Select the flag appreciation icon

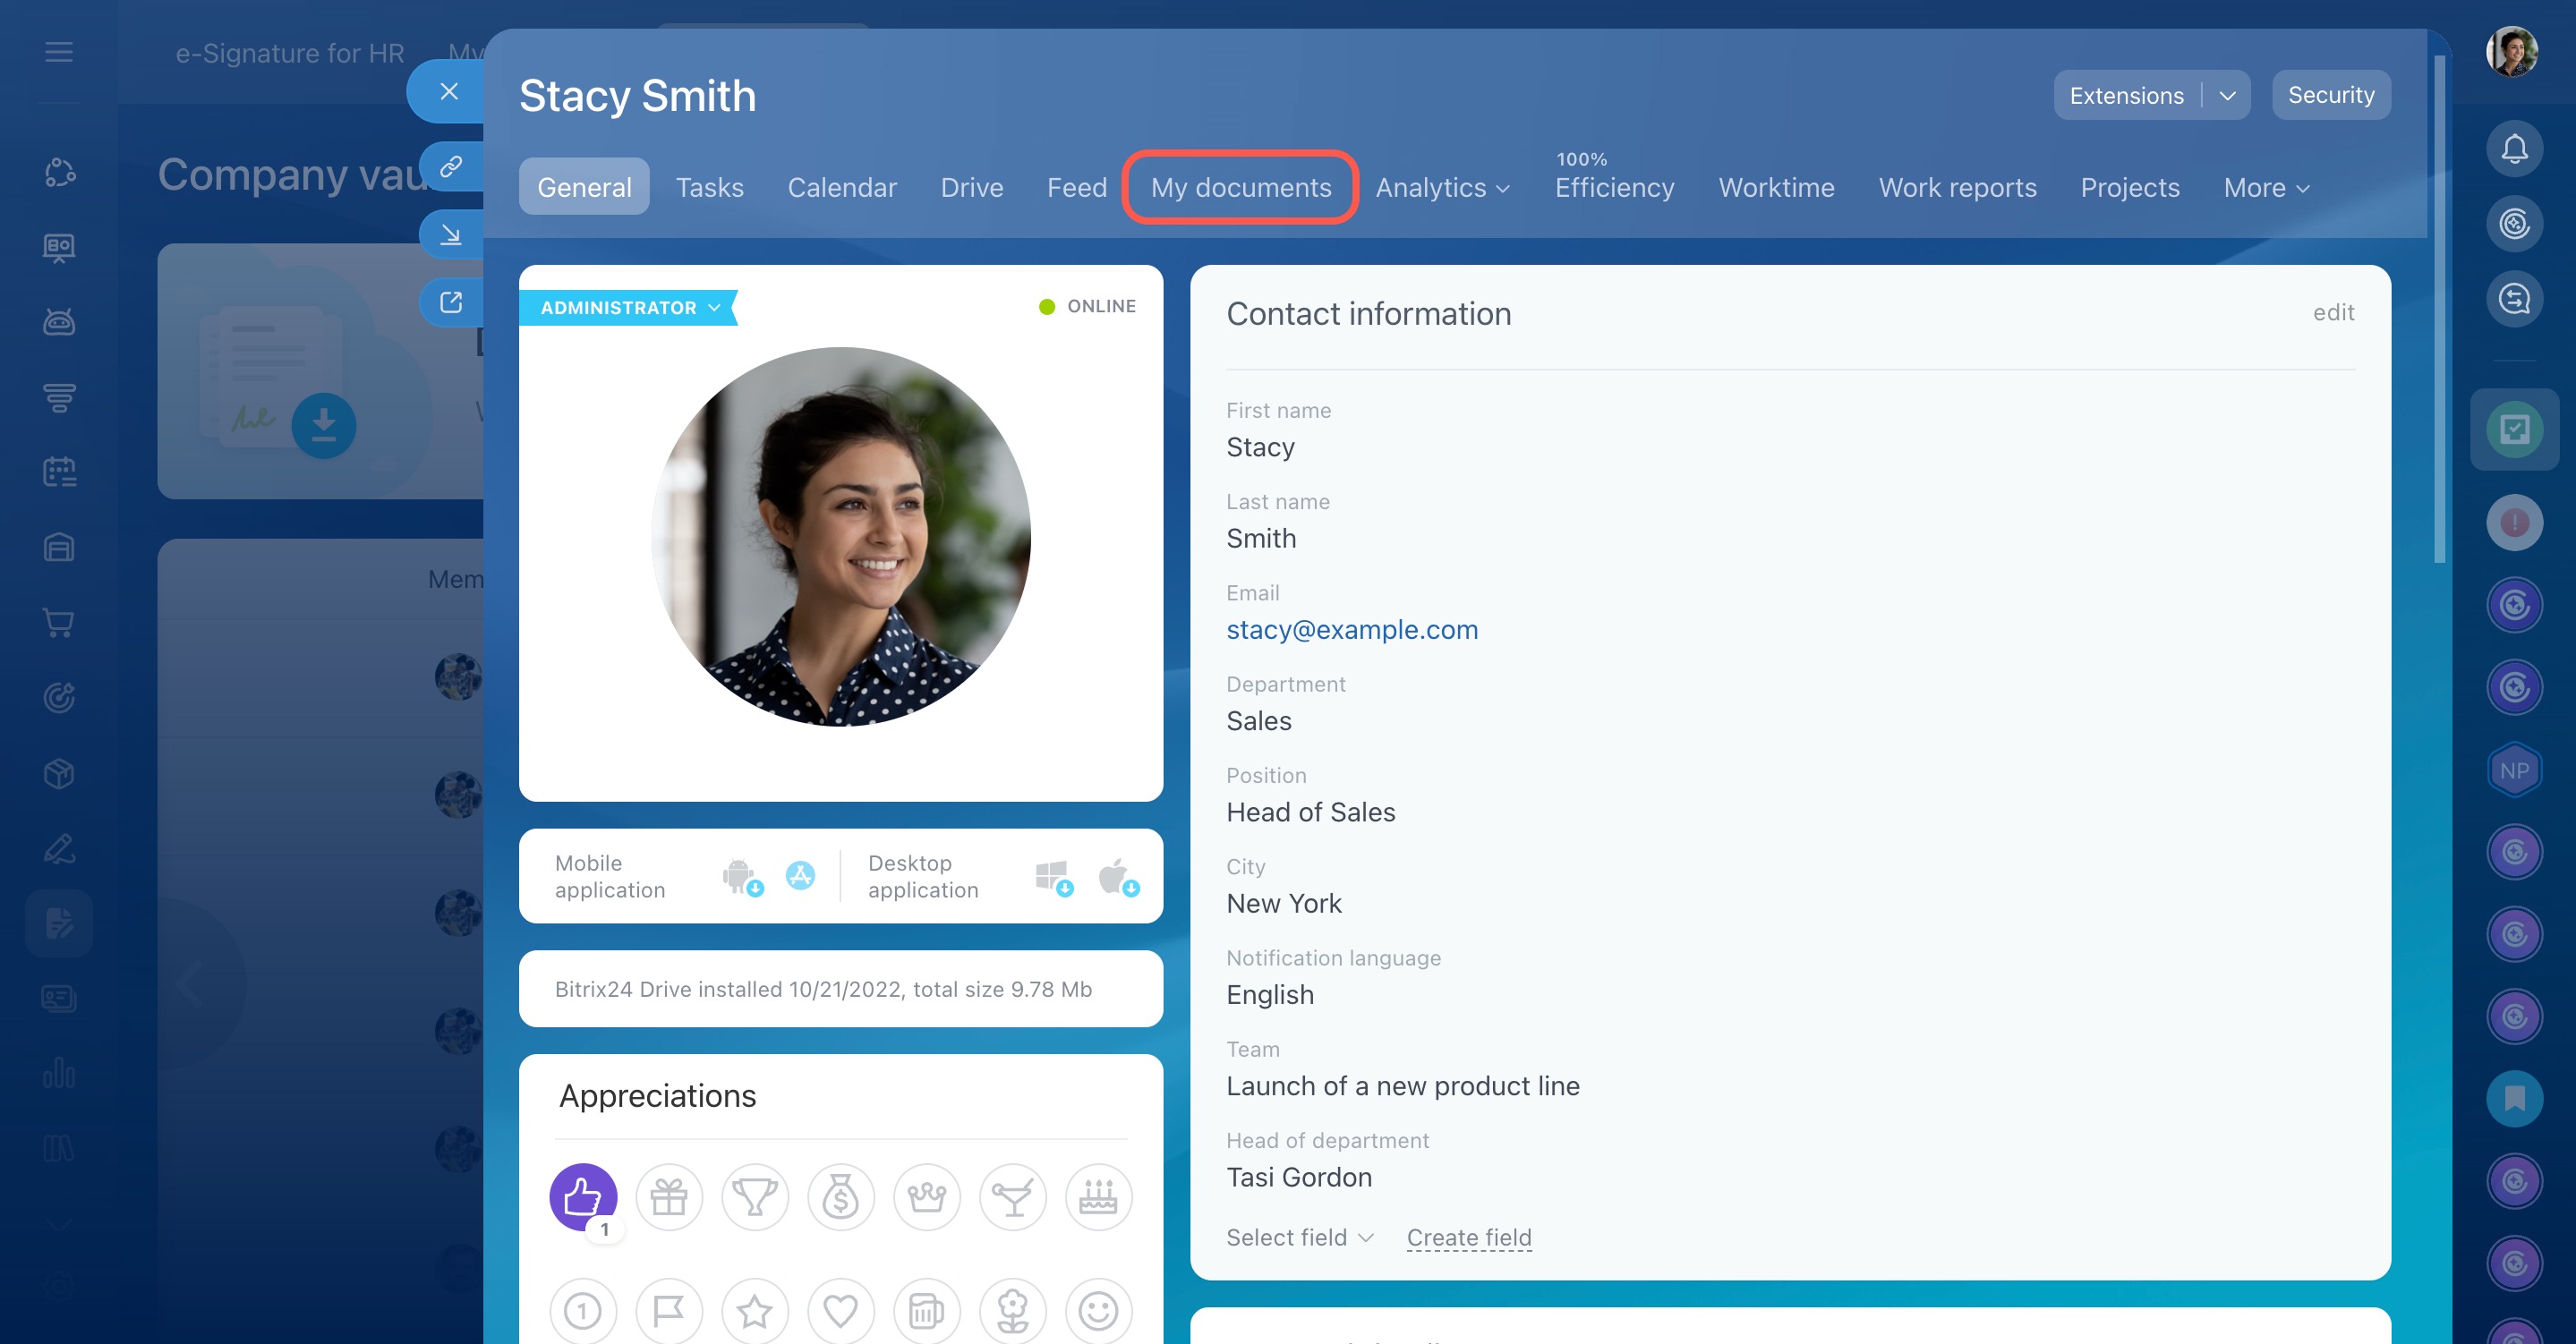pyautogui.click(x=669, y=1310)
